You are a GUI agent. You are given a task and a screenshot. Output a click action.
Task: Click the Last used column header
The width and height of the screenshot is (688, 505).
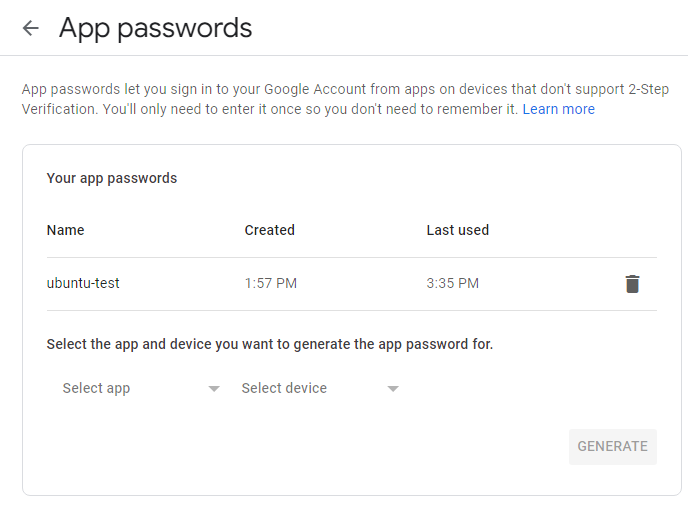click(457, 230)
